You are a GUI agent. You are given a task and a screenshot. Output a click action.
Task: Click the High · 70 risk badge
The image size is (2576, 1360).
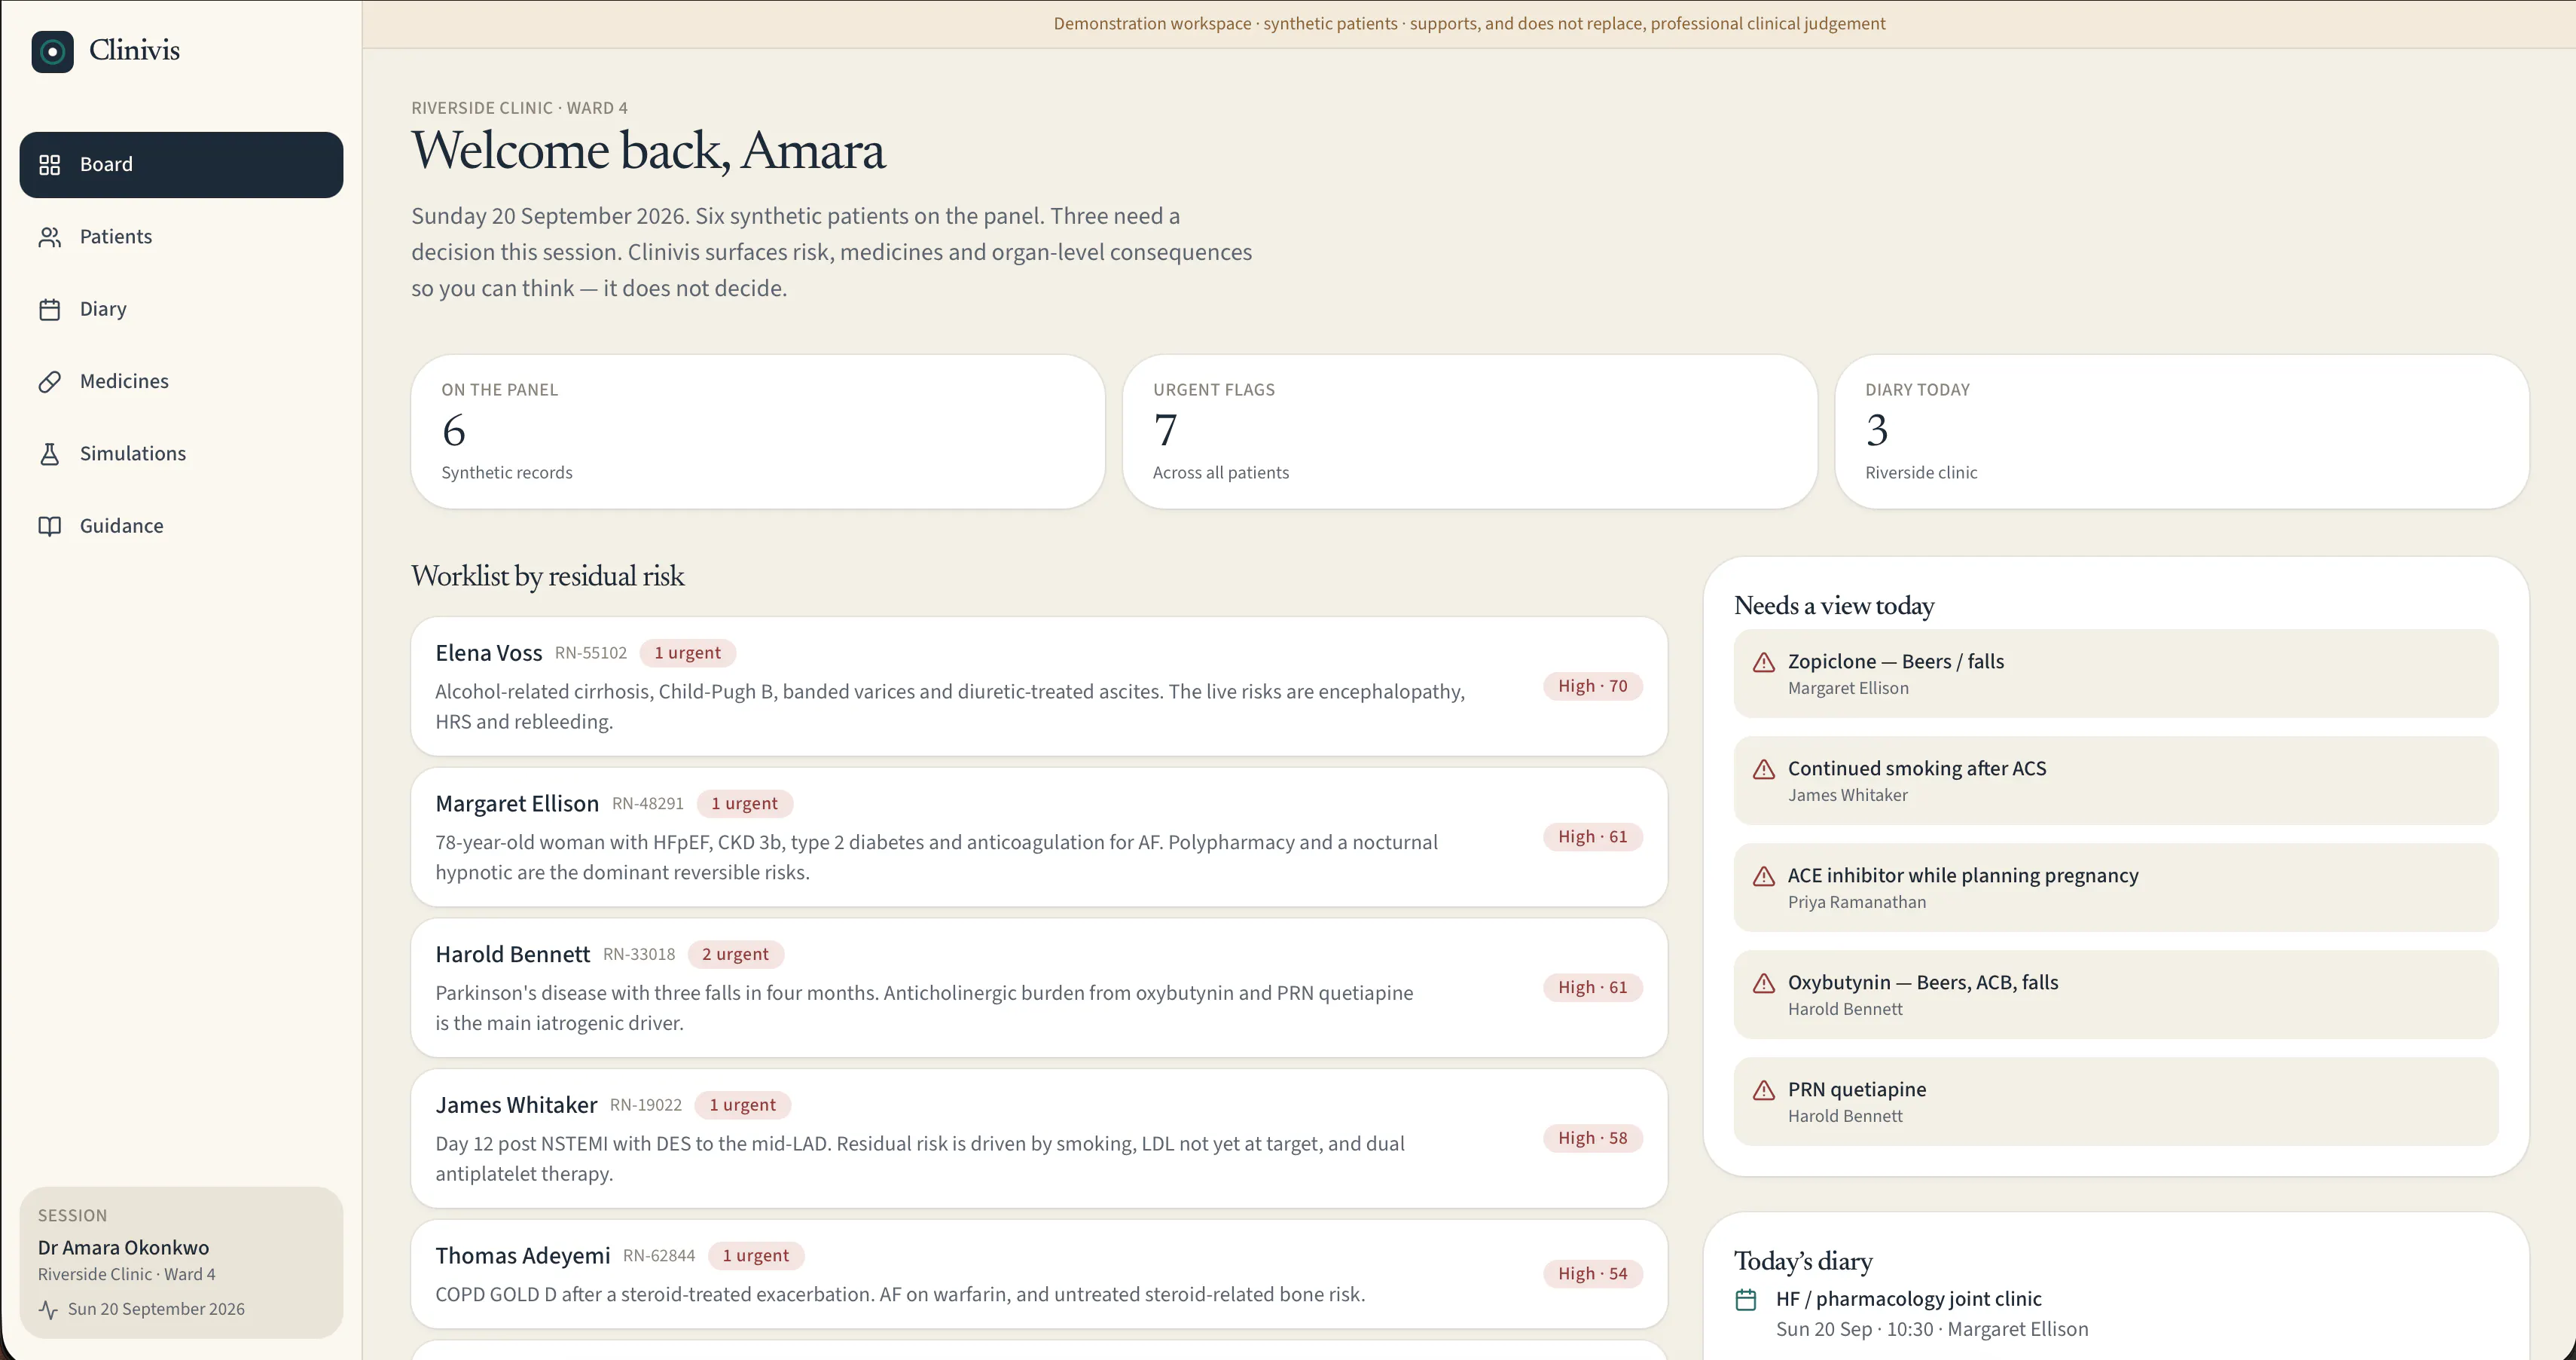1593,686
